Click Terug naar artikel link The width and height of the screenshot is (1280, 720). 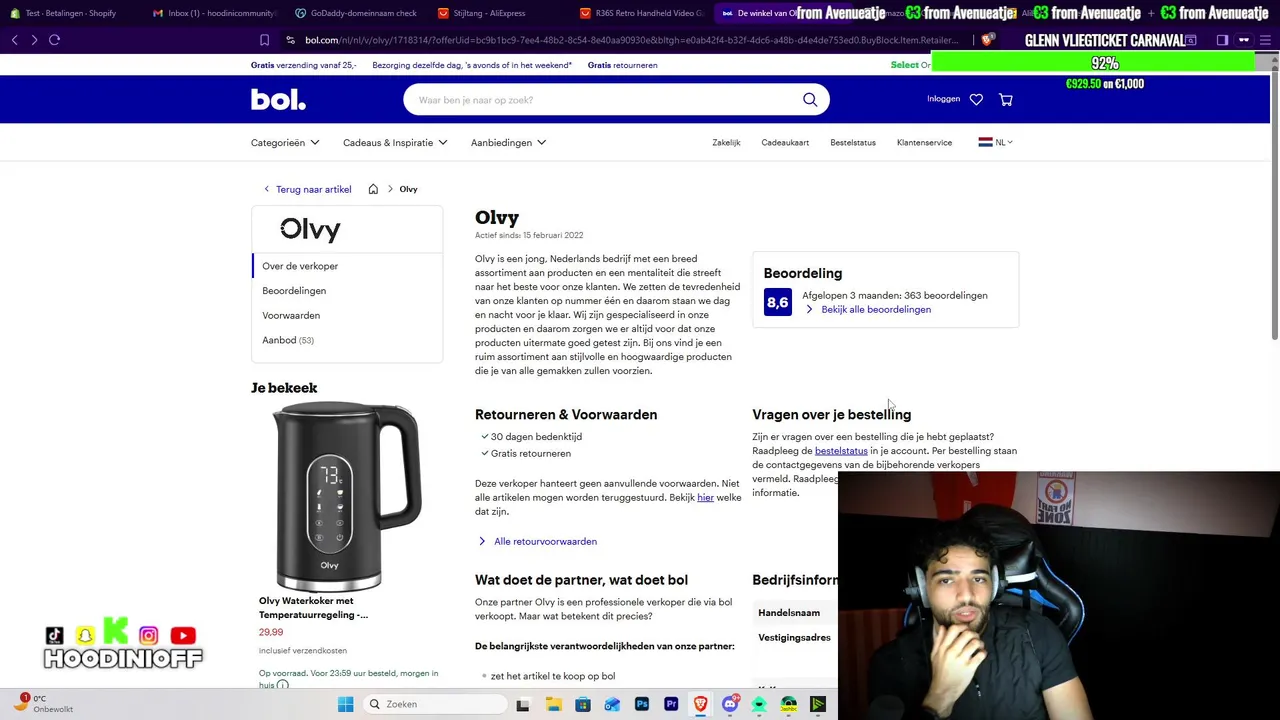pyautogui.click(x=307, y=189)
